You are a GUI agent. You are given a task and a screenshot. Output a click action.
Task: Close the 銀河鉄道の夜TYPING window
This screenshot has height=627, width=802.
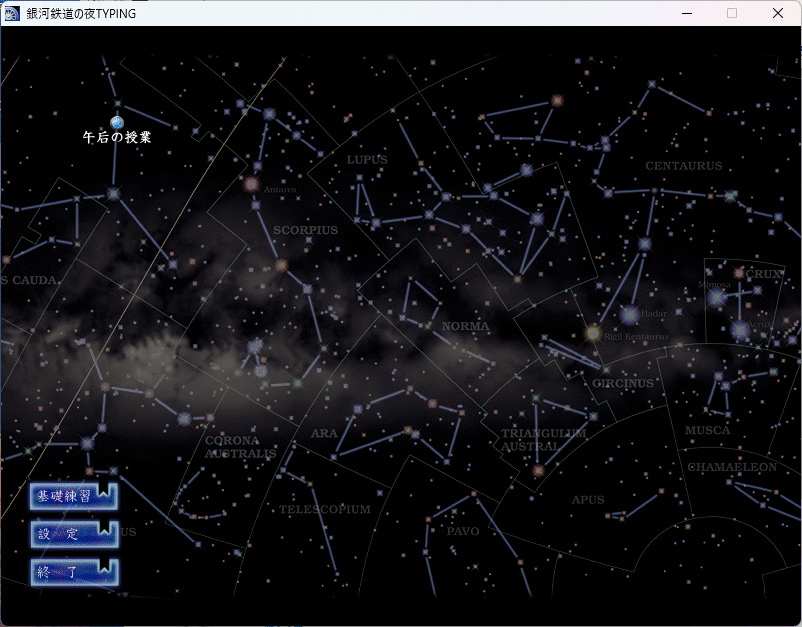tap(777, 13)
